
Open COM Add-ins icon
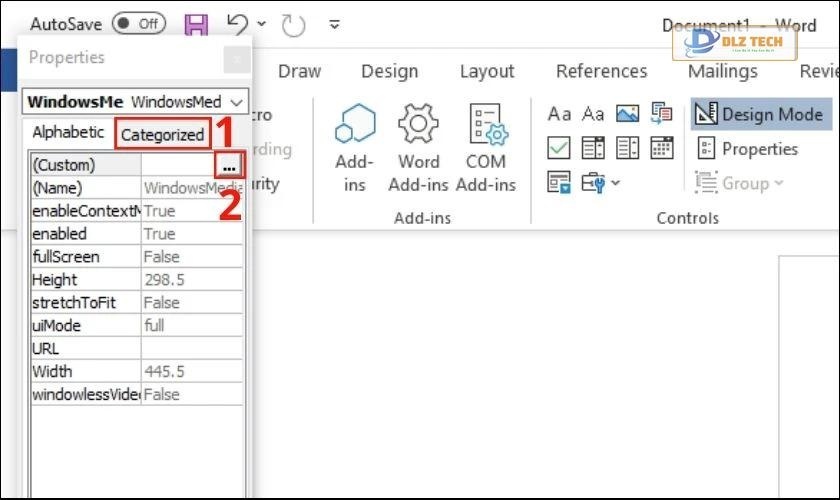[486, 124]
